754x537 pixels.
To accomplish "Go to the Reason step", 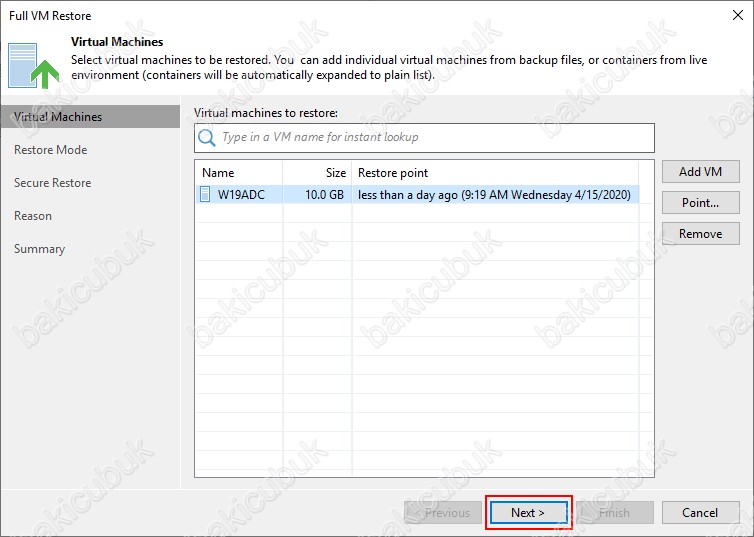I will click(x=33, y=216).
